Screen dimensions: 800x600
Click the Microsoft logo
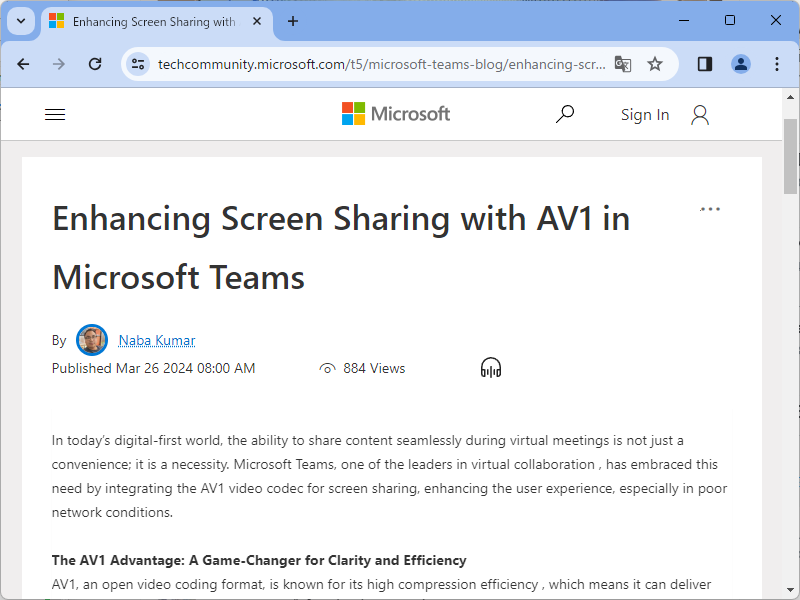[396, 114]
